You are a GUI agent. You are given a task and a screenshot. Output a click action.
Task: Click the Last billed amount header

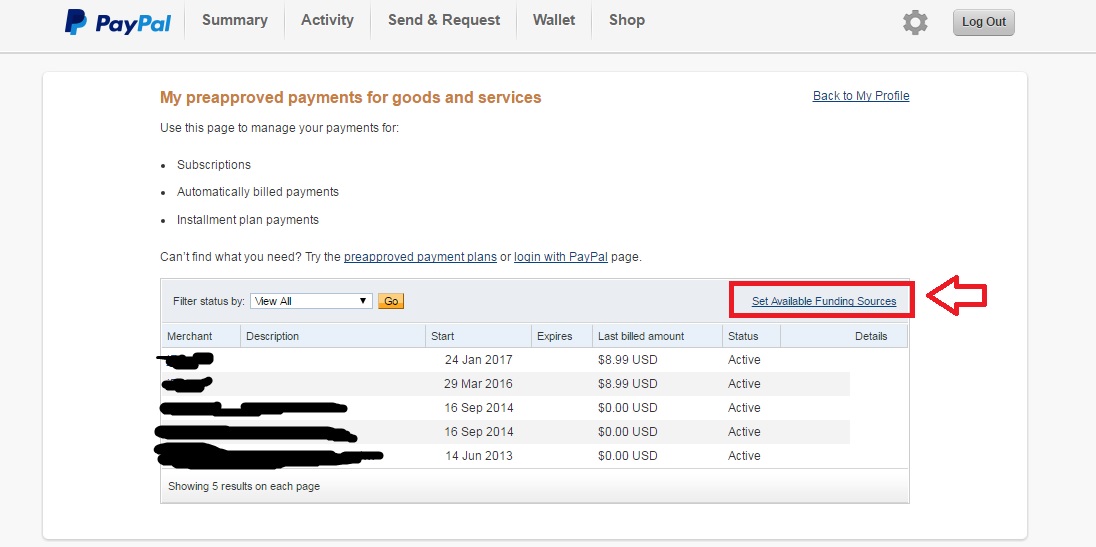tap(640, 336)
